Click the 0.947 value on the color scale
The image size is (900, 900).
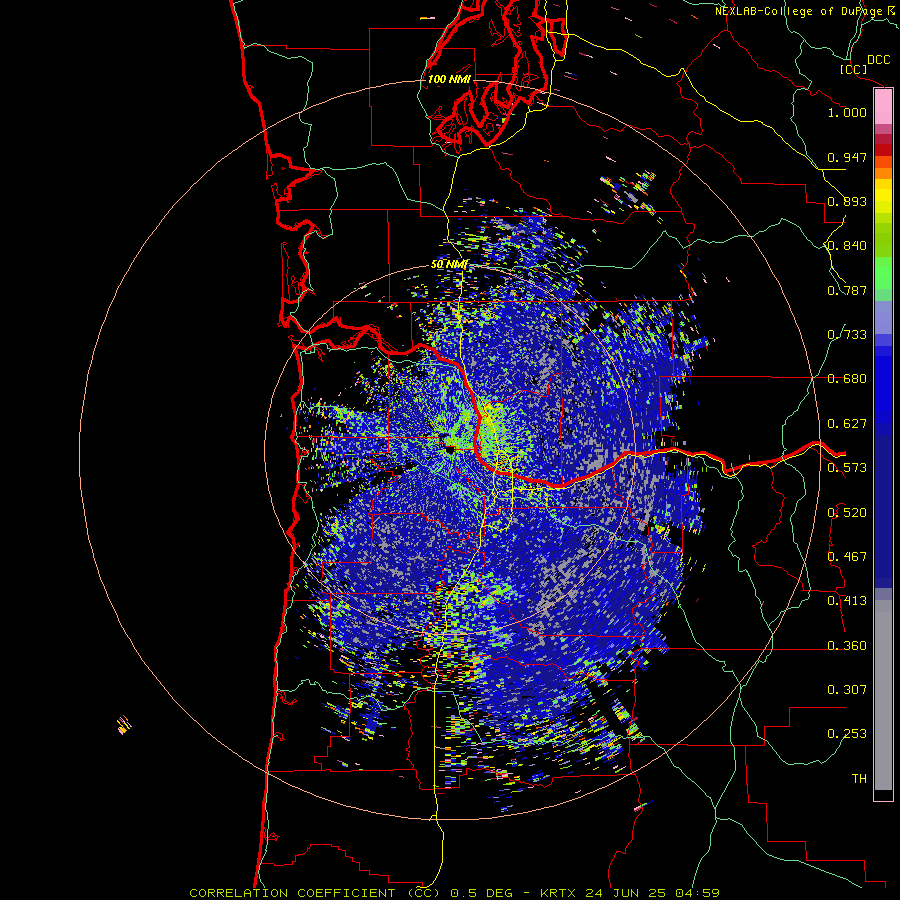coord(847,157)
